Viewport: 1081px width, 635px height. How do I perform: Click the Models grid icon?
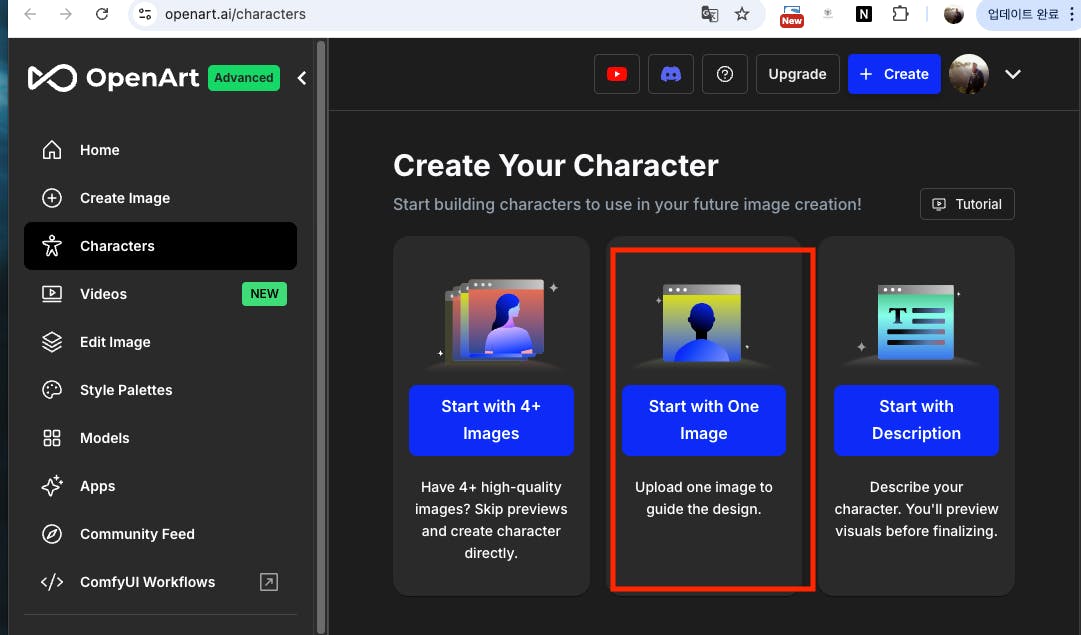[52, 438]
